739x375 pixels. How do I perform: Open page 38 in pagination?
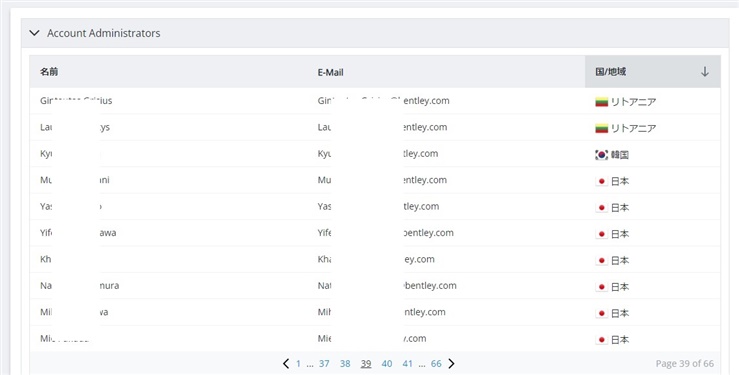345,364
